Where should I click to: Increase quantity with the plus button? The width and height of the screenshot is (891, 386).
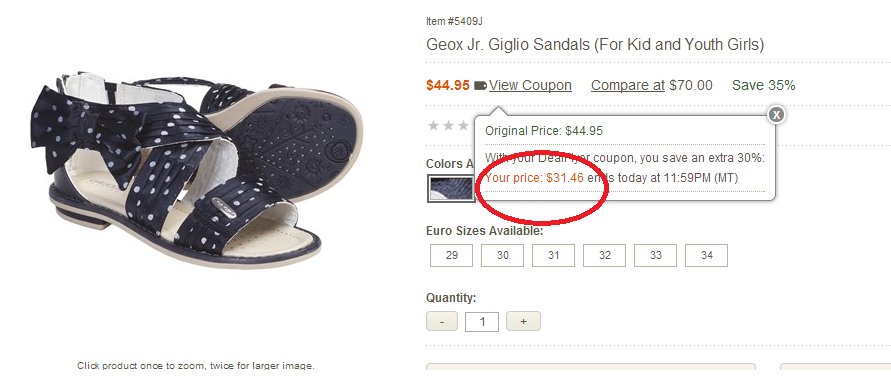tap(523, 321)
